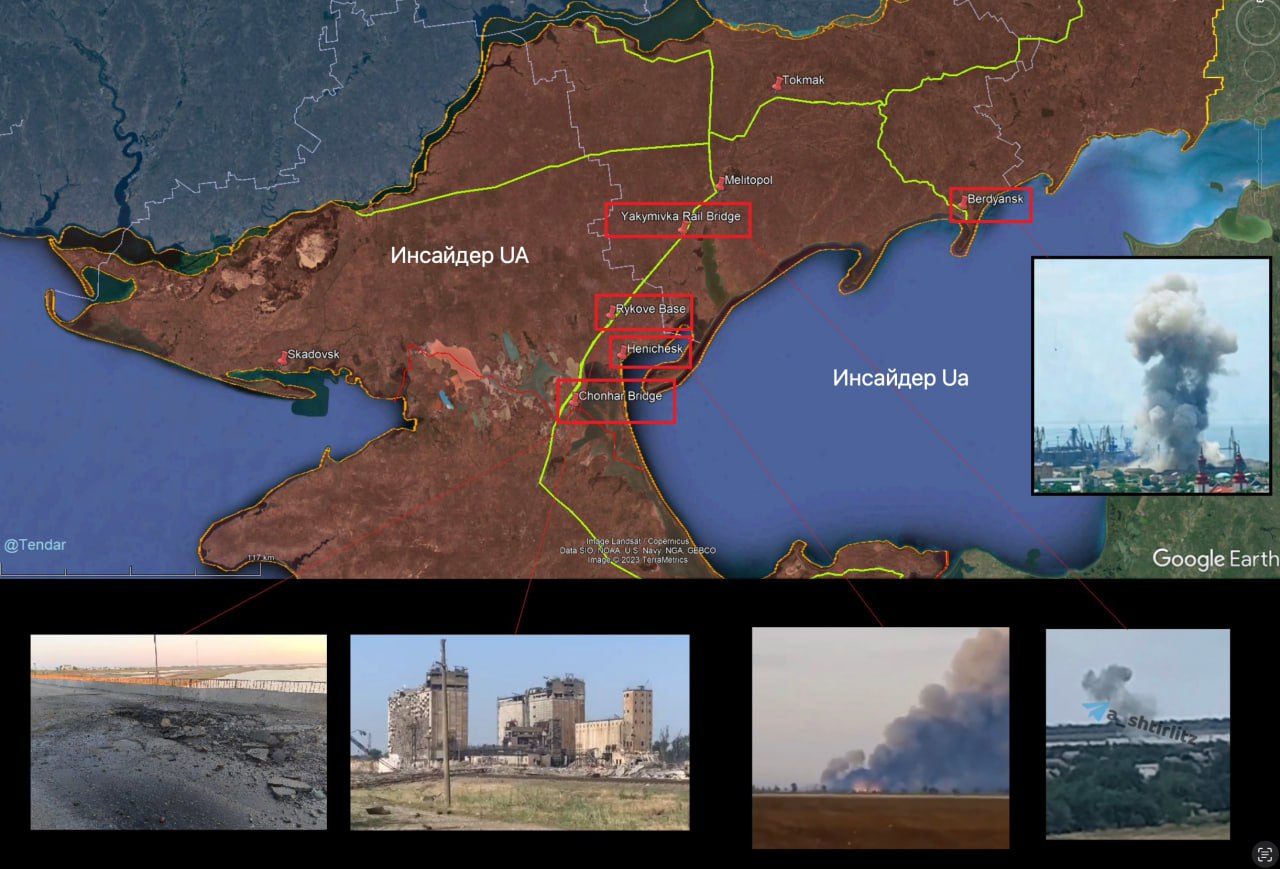Click the Landsat / Copernicus attribution text
This screenshot has width=1280, height=869.
[x=637, y=541]
